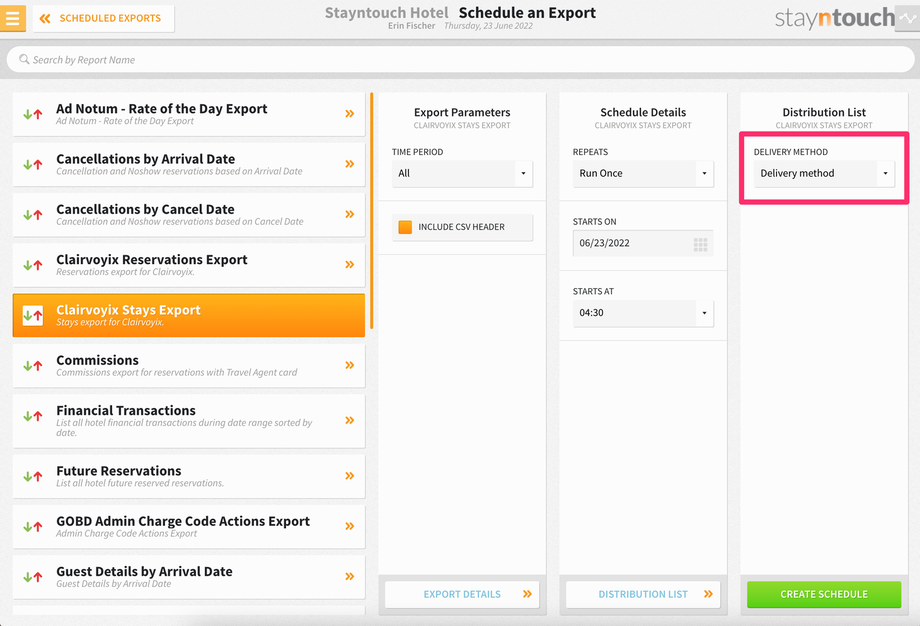The width and height of the screenshot is (920, 626).
Task: Open the Time Period dropdown
Action: coord(462,174)
